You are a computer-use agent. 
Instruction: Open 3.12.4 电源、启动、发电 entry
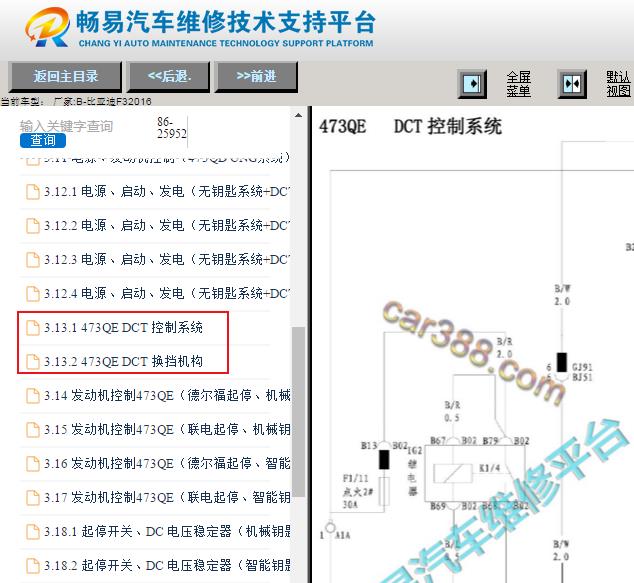tap(167, 293)
